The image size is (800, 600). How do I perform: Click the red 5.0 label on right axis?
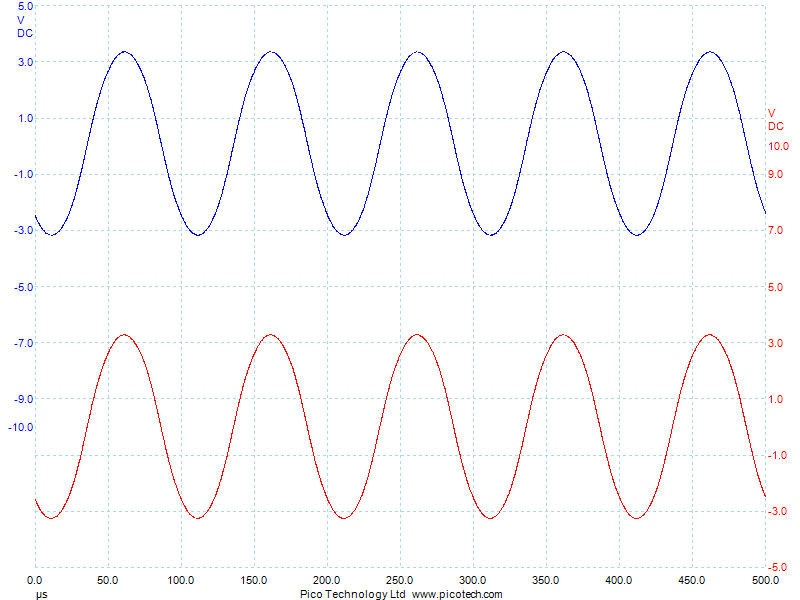click(x=776, y=287)
